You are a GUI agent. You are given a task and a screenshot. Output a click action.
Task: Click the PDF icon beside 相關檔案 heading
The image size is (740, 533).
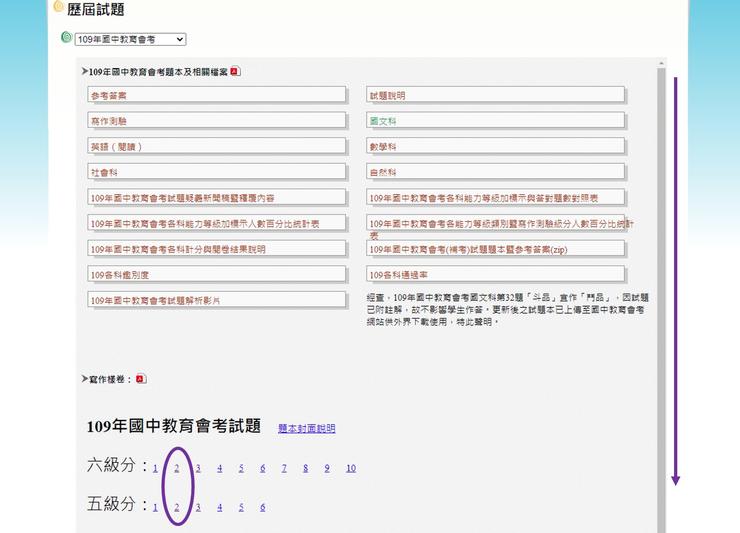click(x=236, y=72)
